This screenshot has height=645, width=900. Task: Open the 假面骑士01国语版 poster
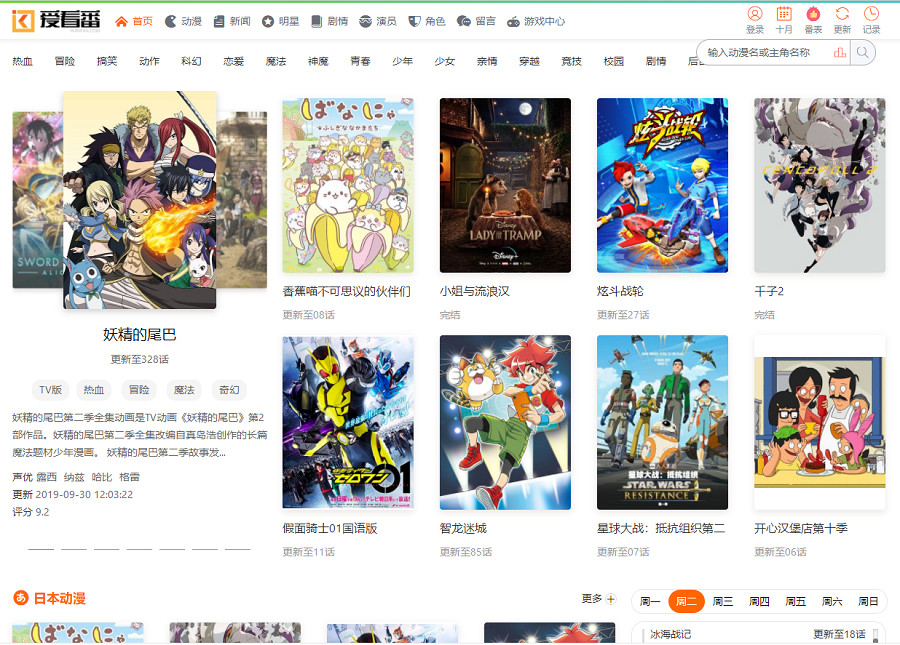[x=348, y=422]
